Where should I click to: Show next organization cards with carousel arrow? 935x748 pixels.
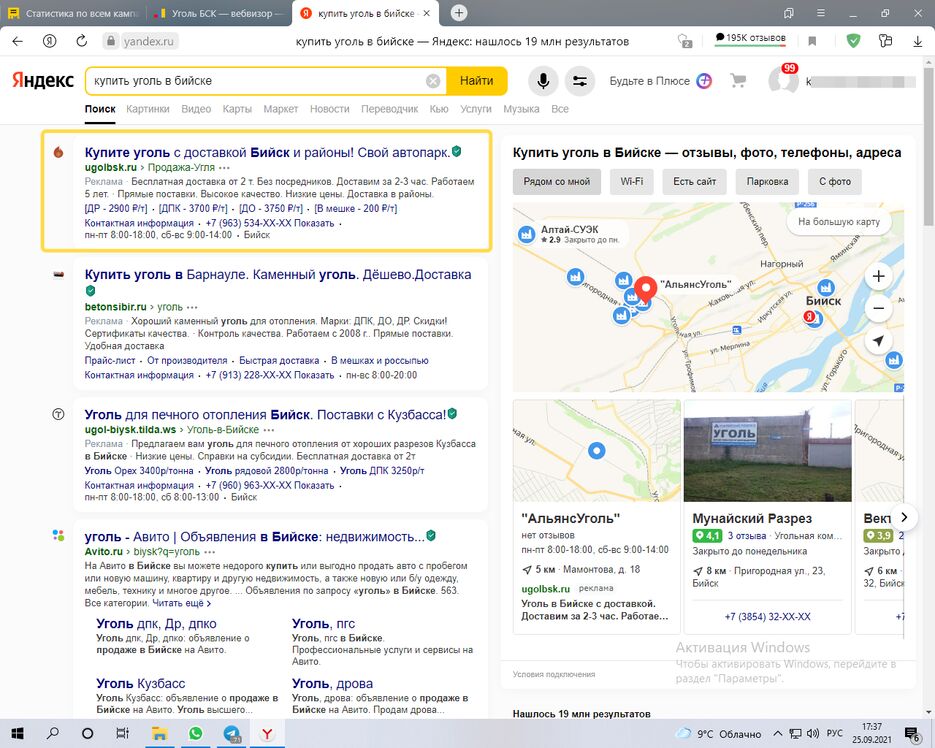pos(904,517)
